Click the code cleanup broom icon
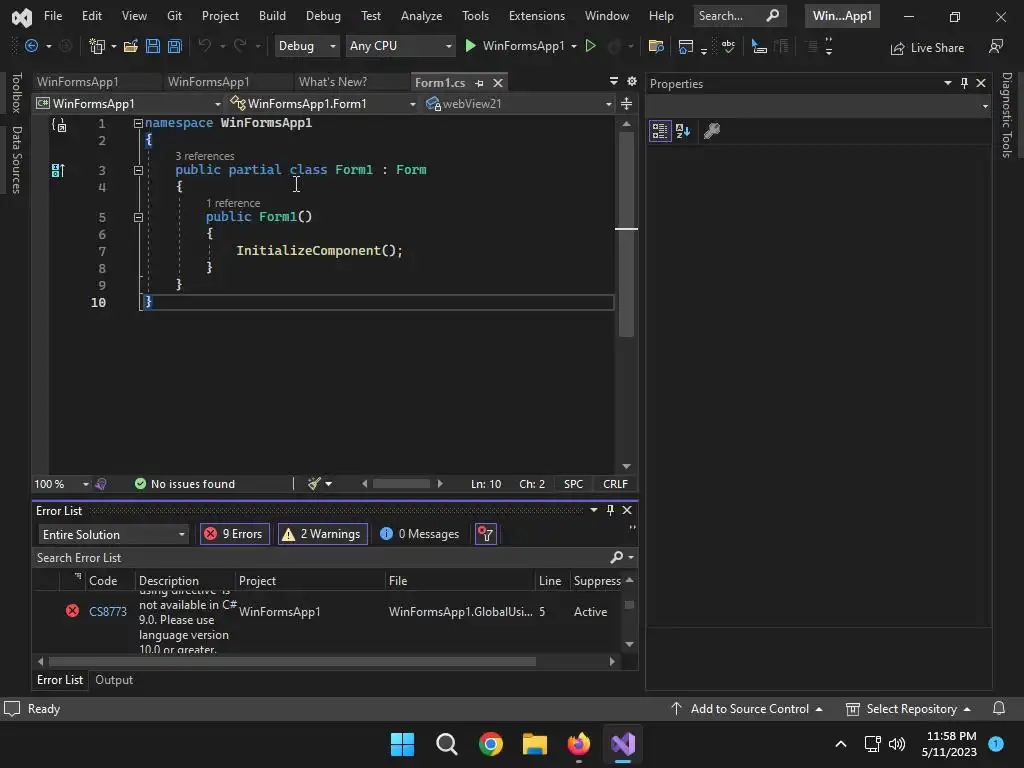Screen dimensions: 1024x768 pyautogui.click(x=314, y=483)
